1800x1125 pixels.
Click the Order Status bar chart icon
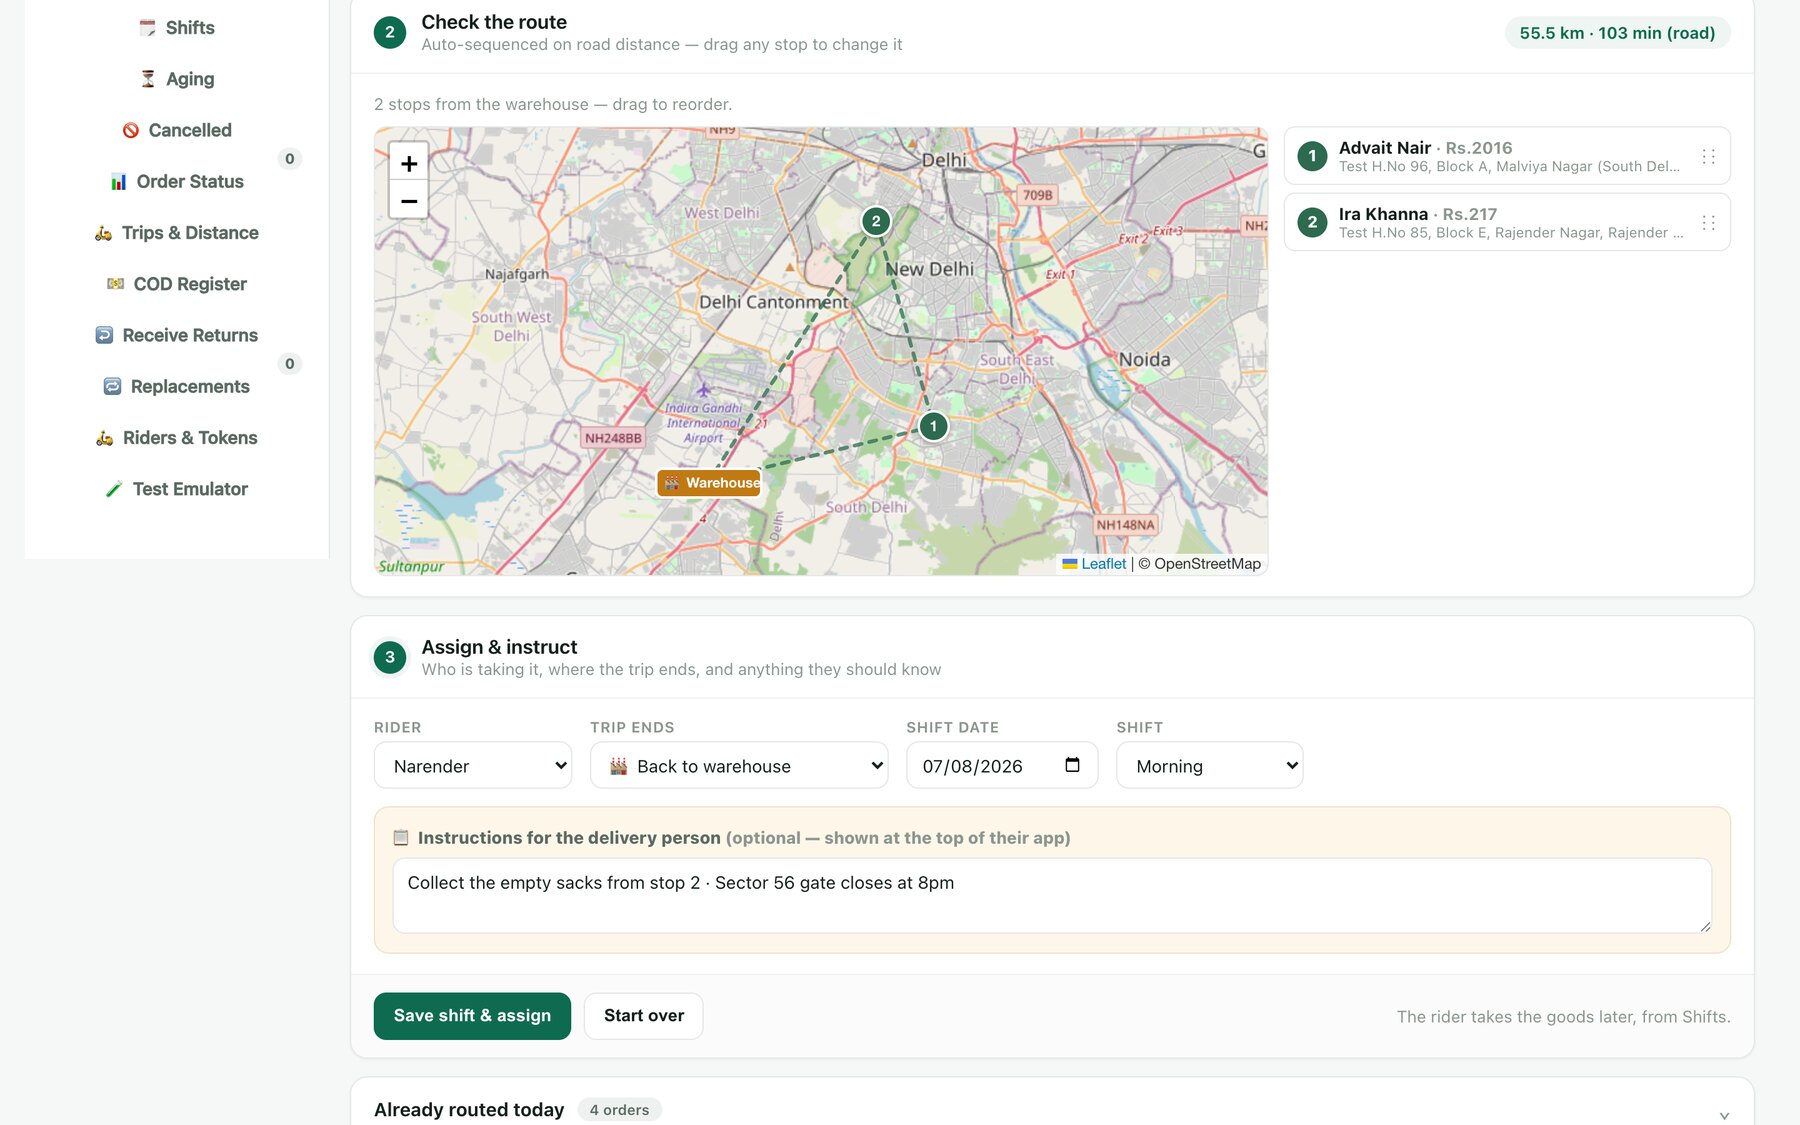pos(118,181)
